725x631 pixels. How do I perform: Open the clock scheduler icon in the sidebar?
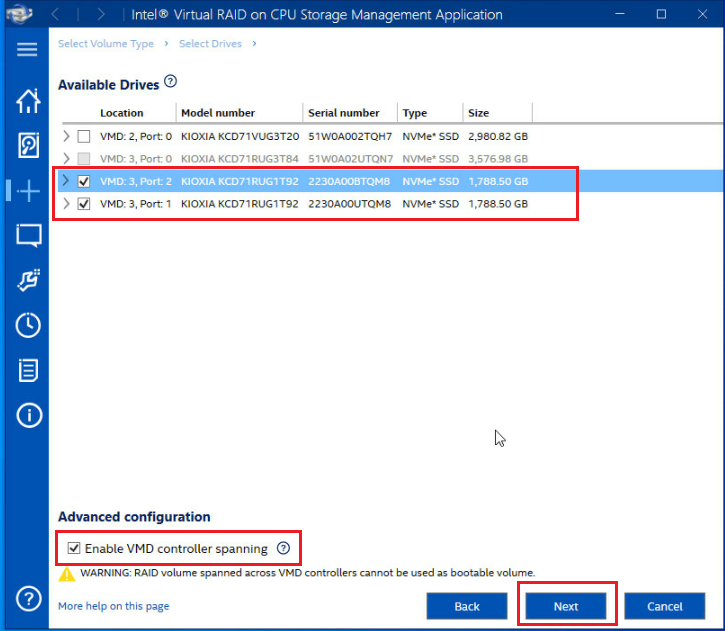(28, 325)
